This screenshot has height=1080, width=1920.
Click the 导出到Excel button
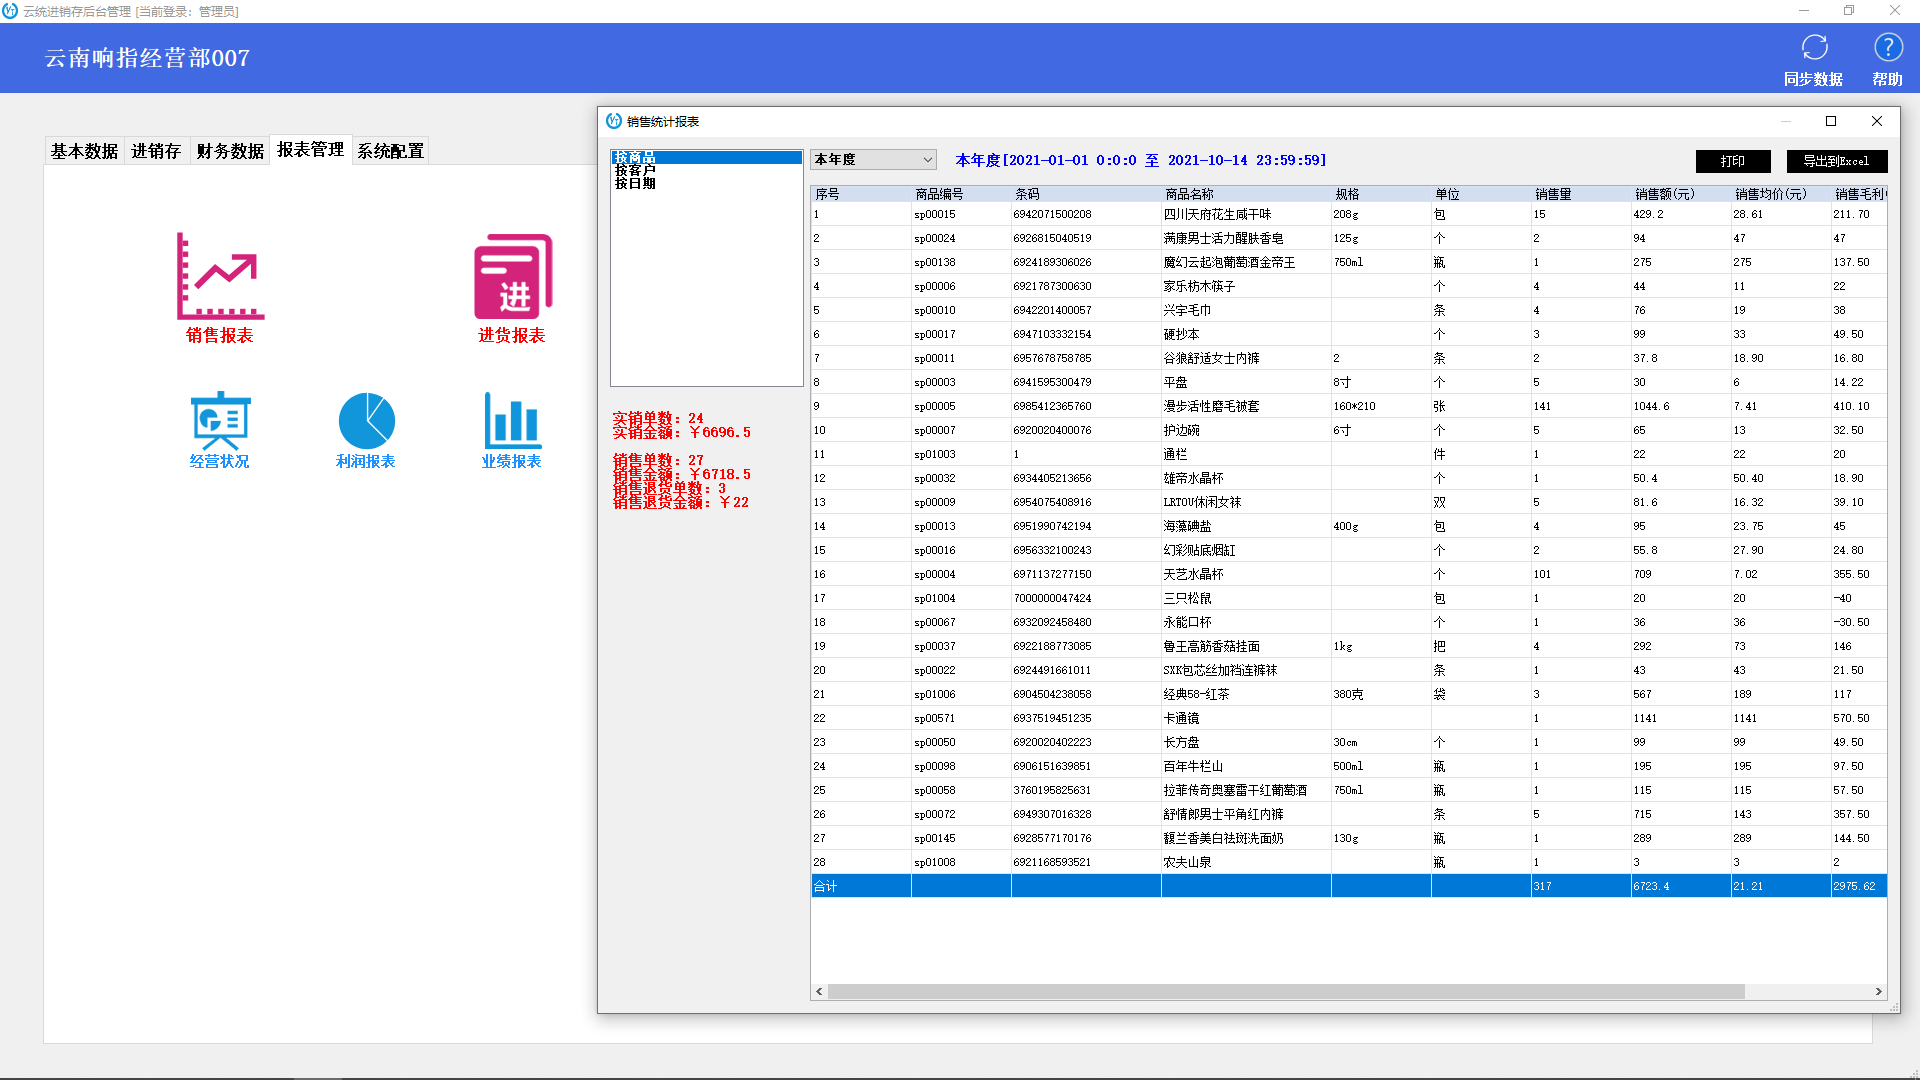[1836, 161]
